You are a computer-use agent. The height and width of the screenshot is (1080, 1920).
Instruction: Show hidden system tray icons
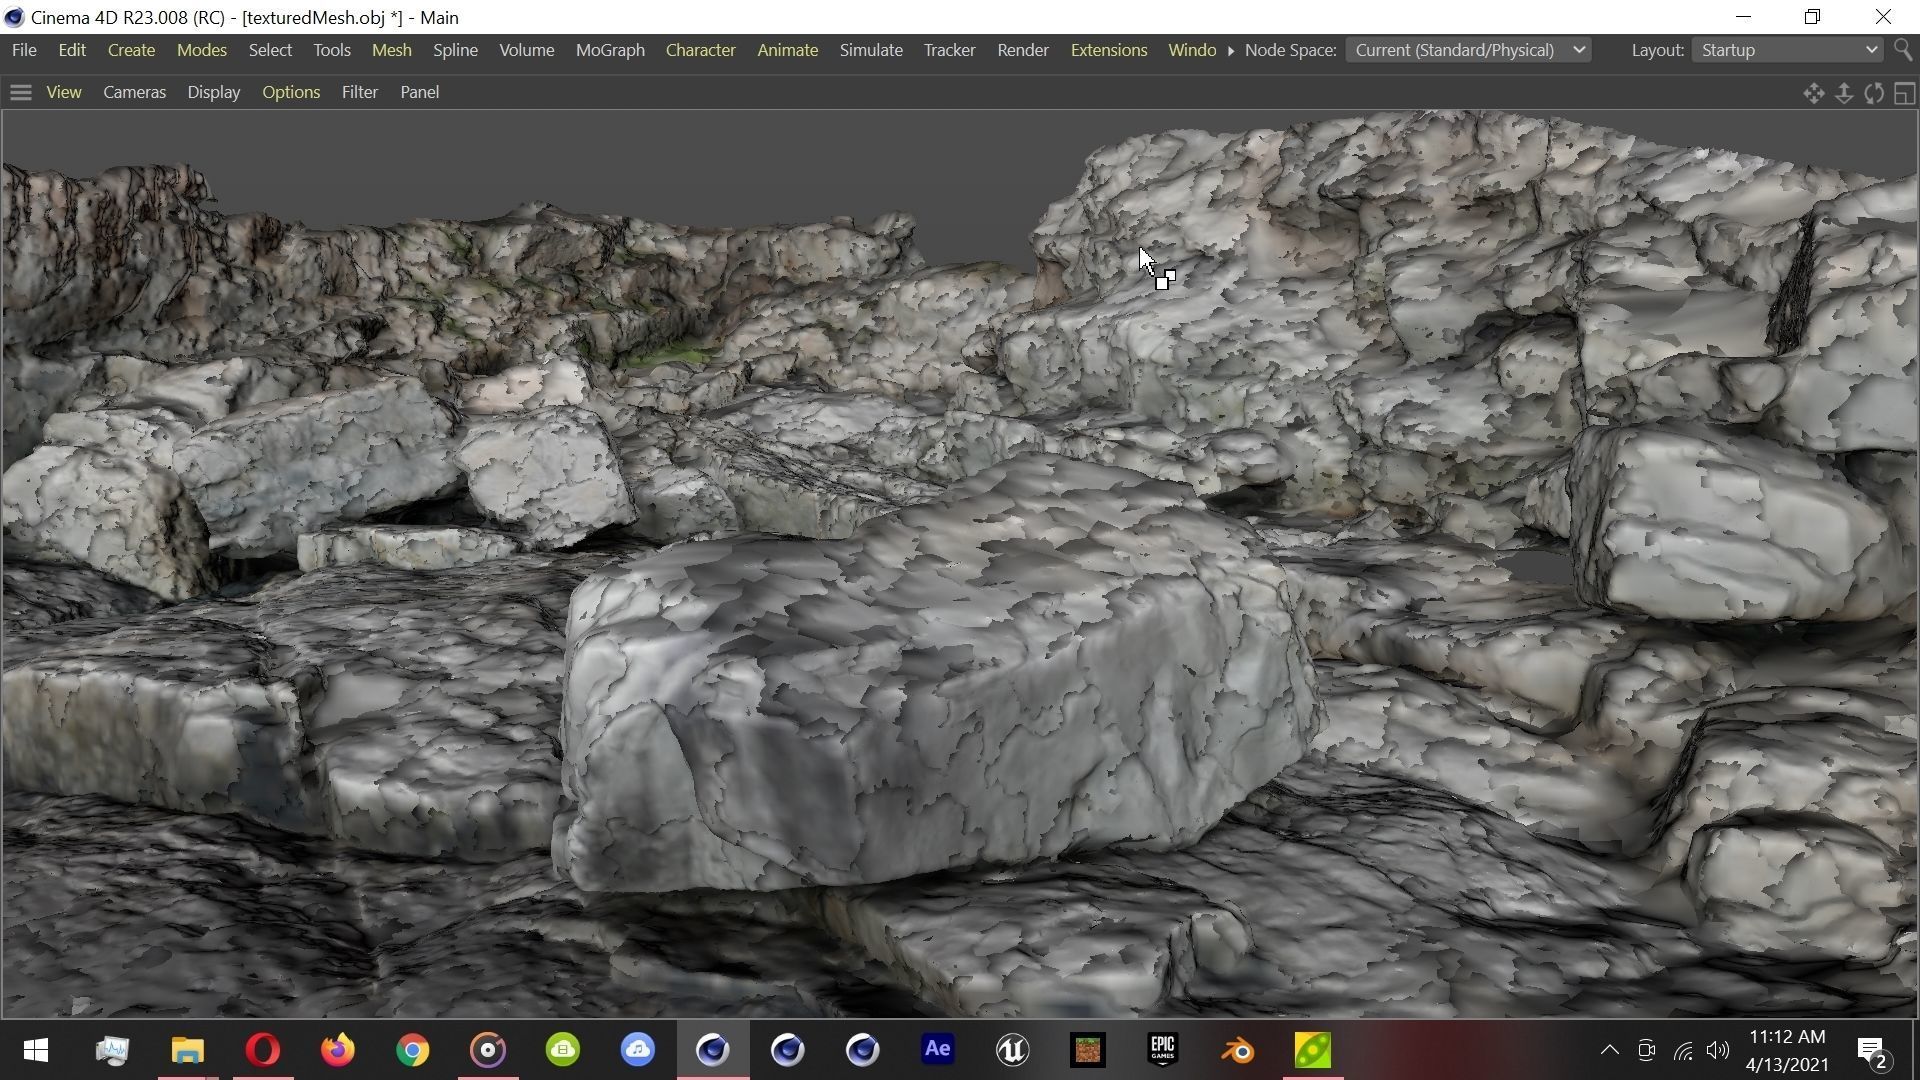tap(1609, 1050)
